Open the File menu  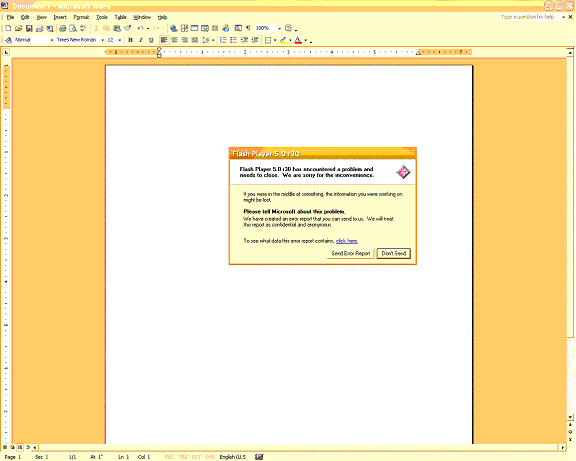coord(10,17)
